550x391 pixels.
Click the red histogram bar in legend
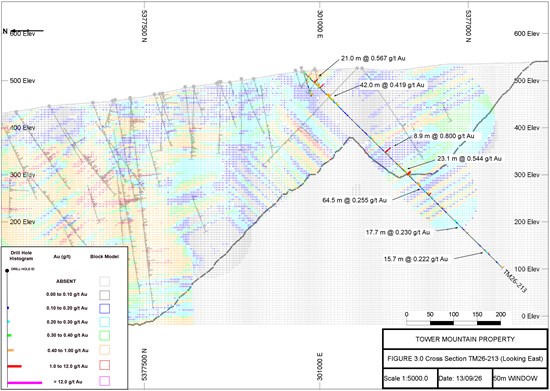14,366
